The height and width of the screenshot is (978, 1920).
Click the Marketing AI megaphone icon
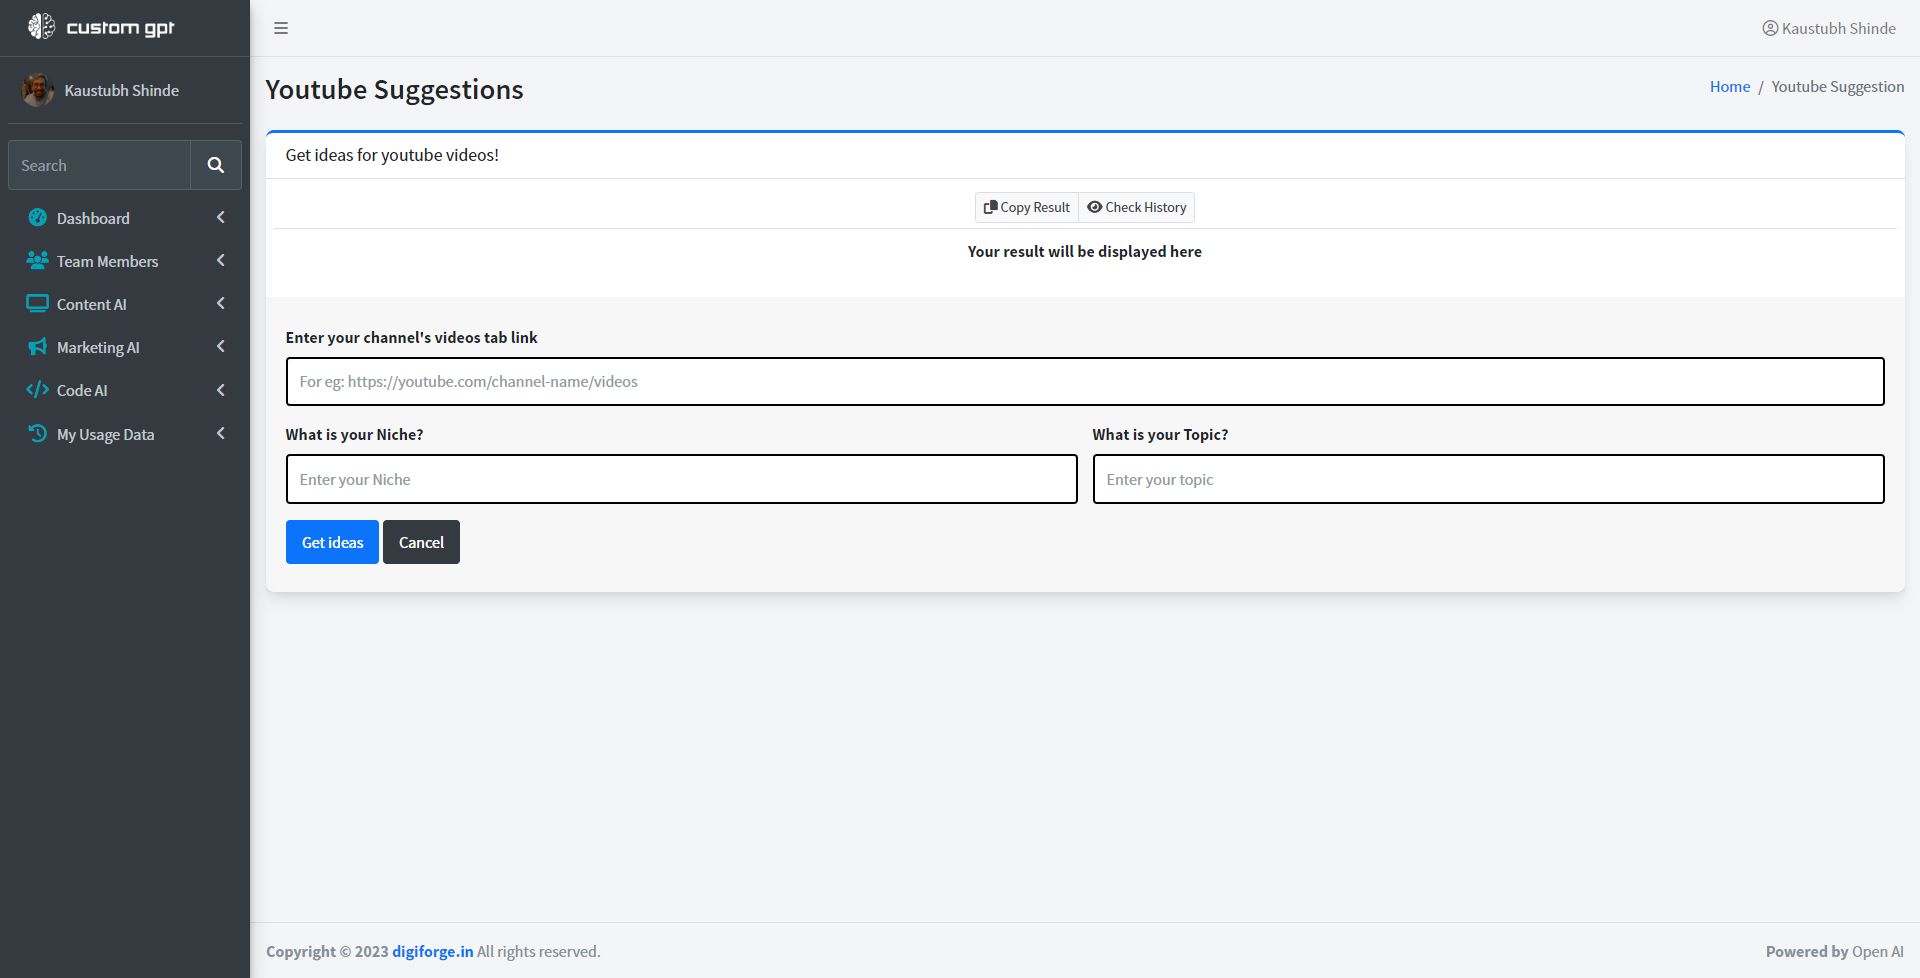38,347
